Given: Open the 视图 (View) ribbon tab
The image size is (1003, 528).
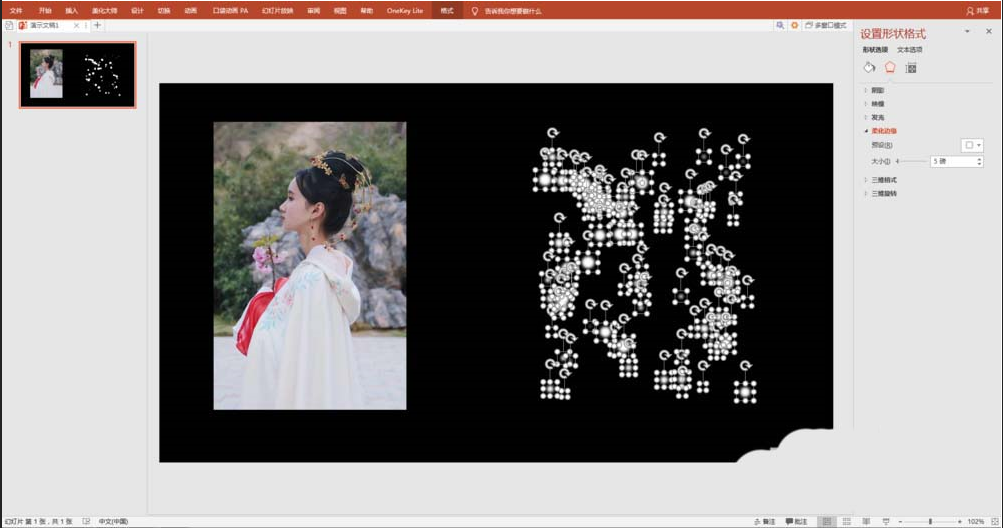Looking at the screenshot, I should point(340,11).
